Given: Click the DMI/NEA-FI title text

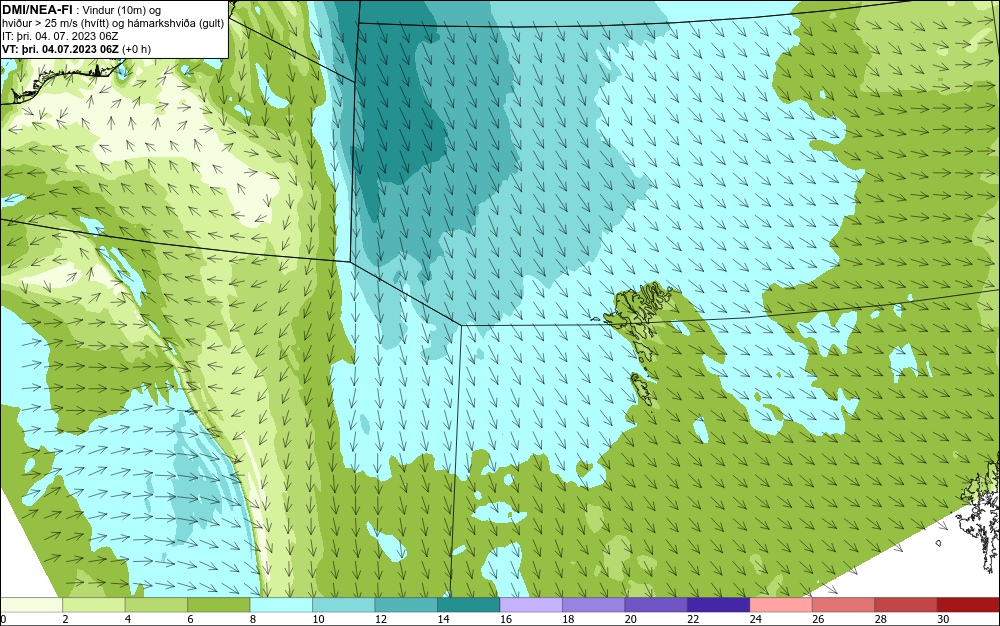Looking at the screenshot, I should click(x=37, y=10).
